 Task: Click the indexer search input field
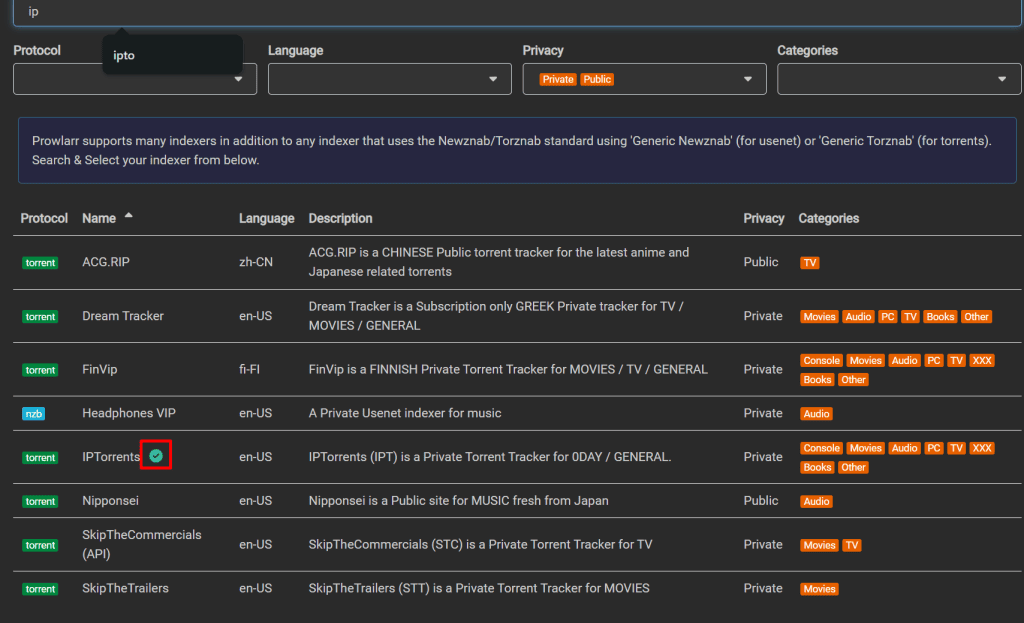coord(512,12)
